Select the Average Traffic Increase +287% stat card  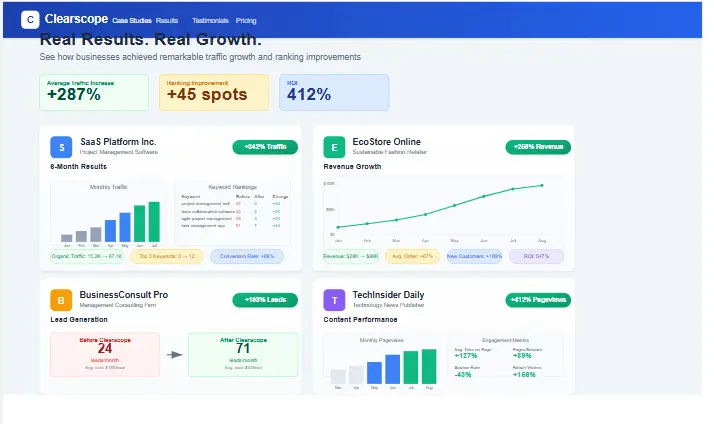94,92
